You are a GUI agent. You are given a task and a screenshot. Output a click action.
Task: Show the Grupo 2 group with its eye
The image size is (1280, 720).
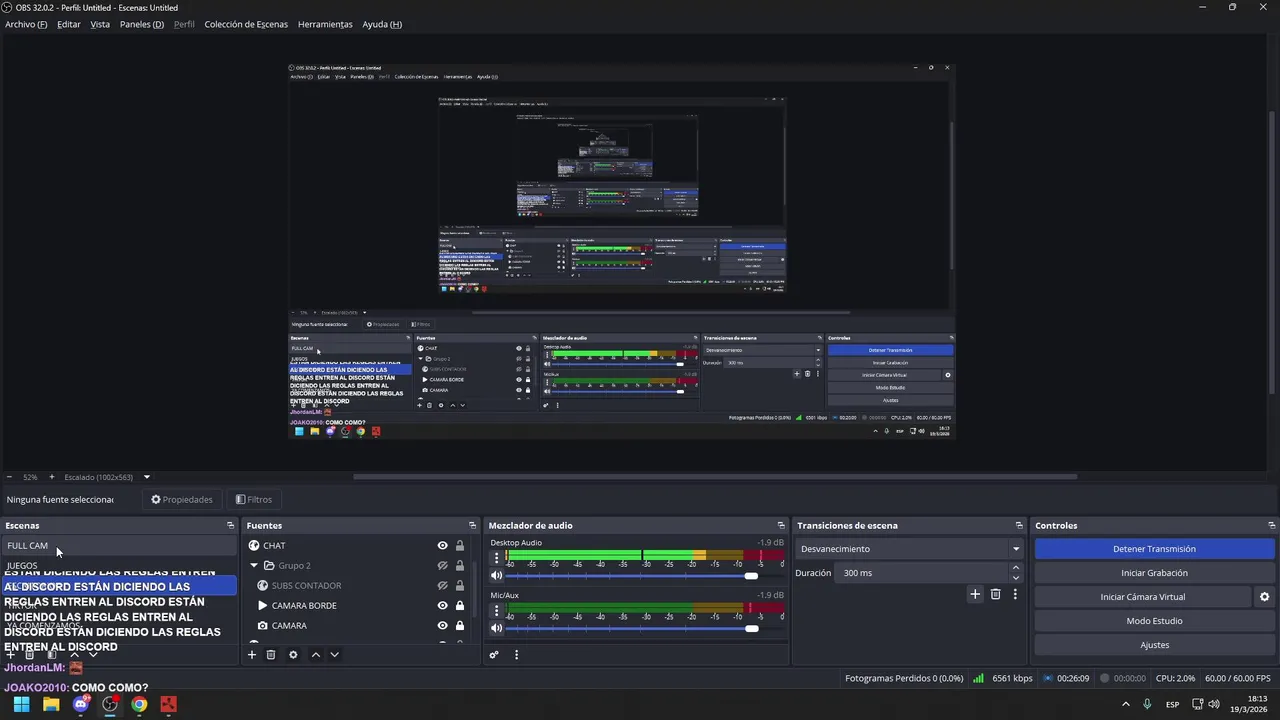[x=442, y=566]
